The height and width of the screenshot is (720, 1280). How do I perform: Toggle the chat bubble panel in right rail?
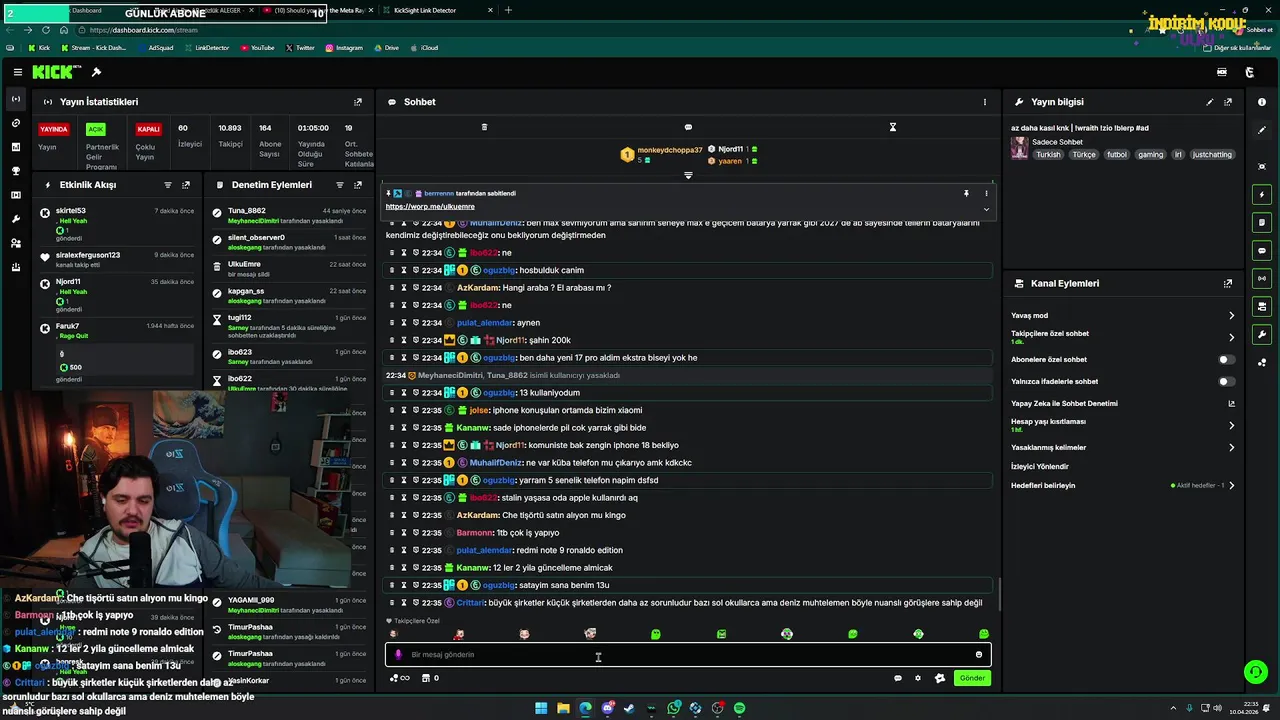coord(1262,250)
